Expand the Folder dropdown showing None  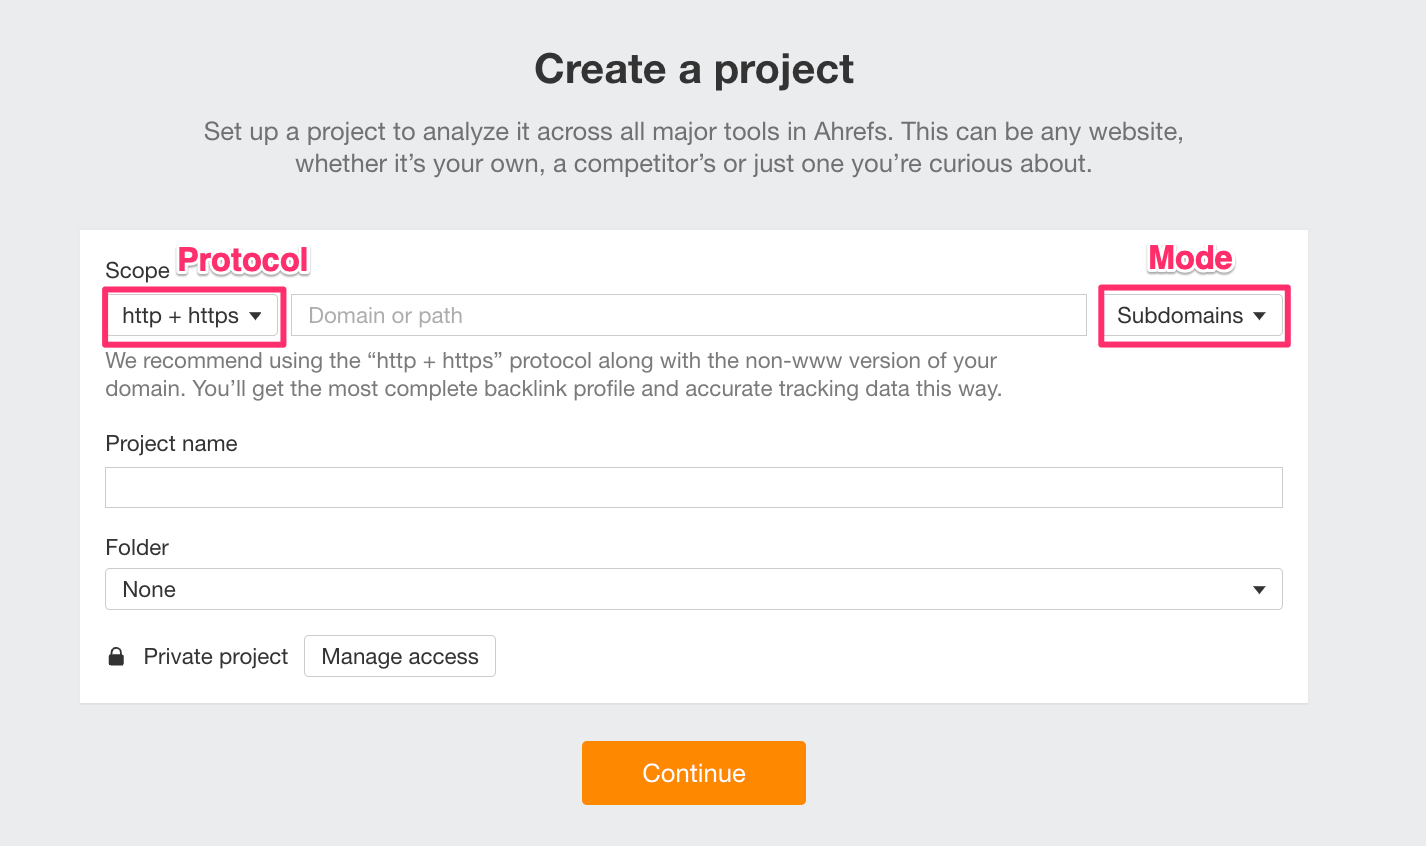tap(692, 590)
